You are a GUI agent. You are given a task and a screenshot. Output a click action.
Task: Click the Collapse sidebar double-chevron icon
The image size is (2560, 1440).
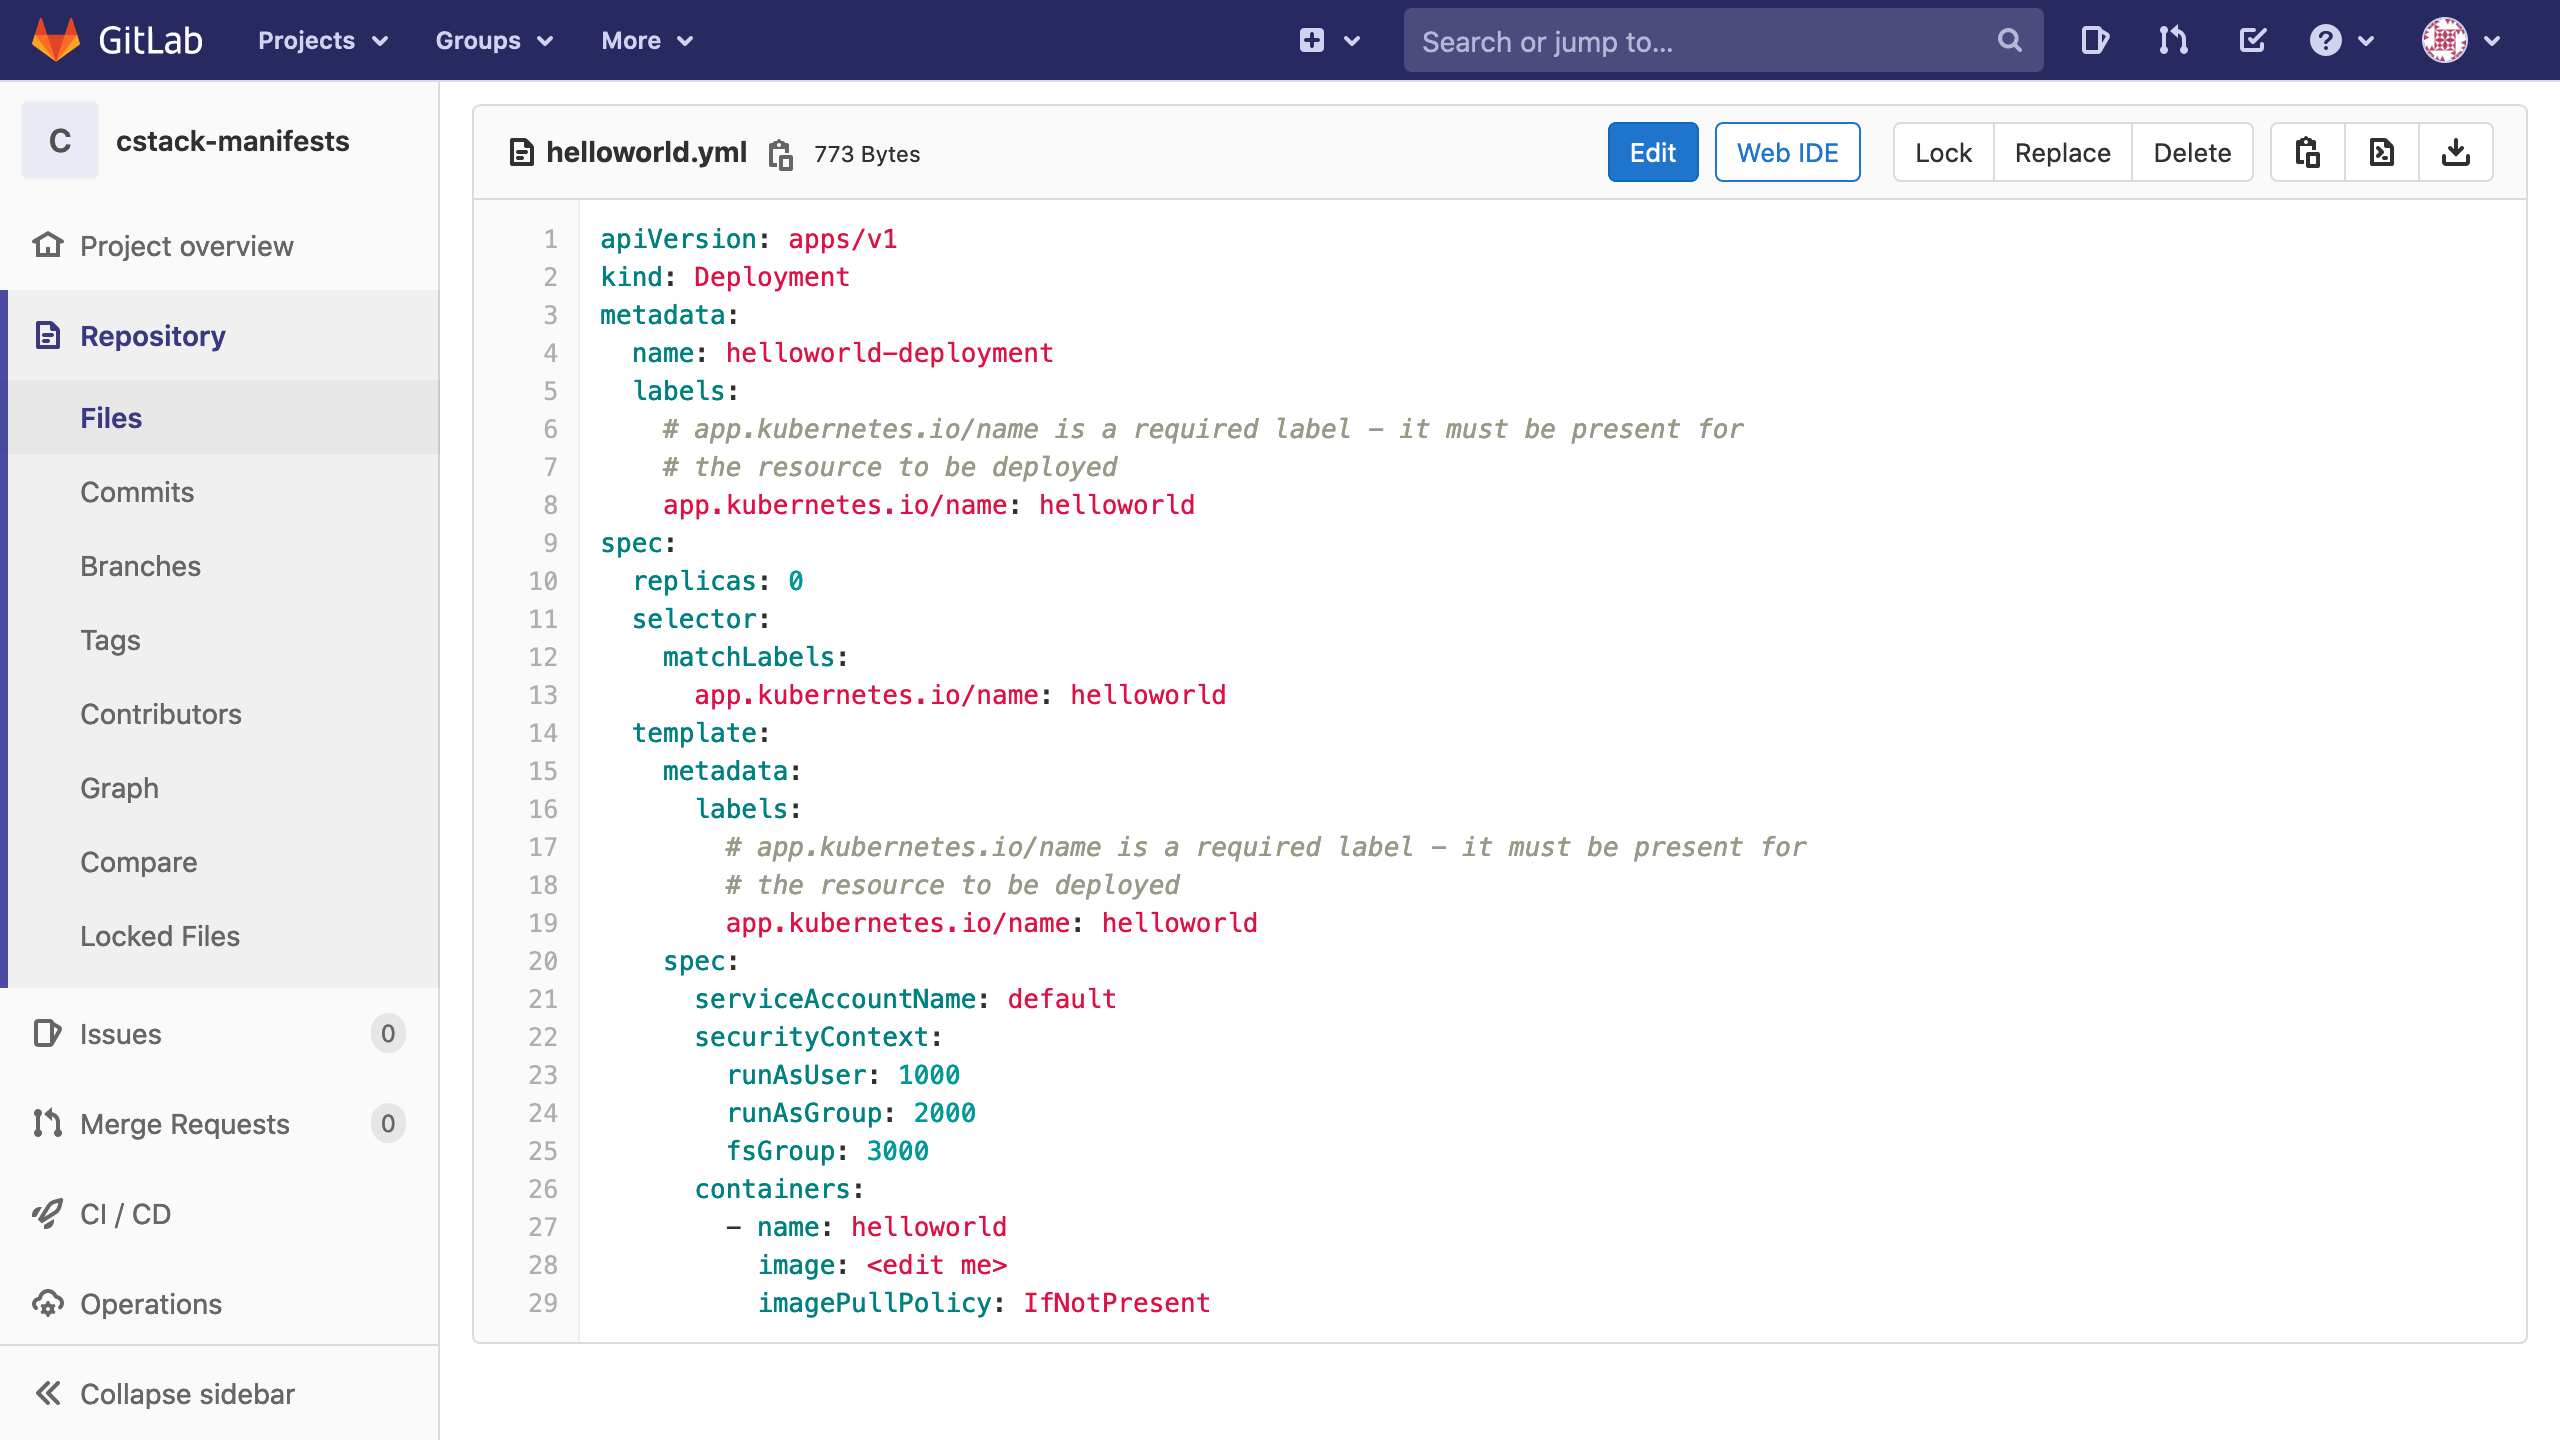coord(48,1393)
